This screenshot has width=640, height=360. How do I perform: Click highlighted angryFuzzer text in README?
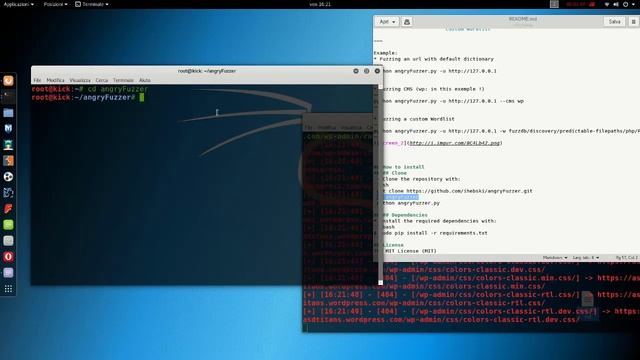coord(401,197)
